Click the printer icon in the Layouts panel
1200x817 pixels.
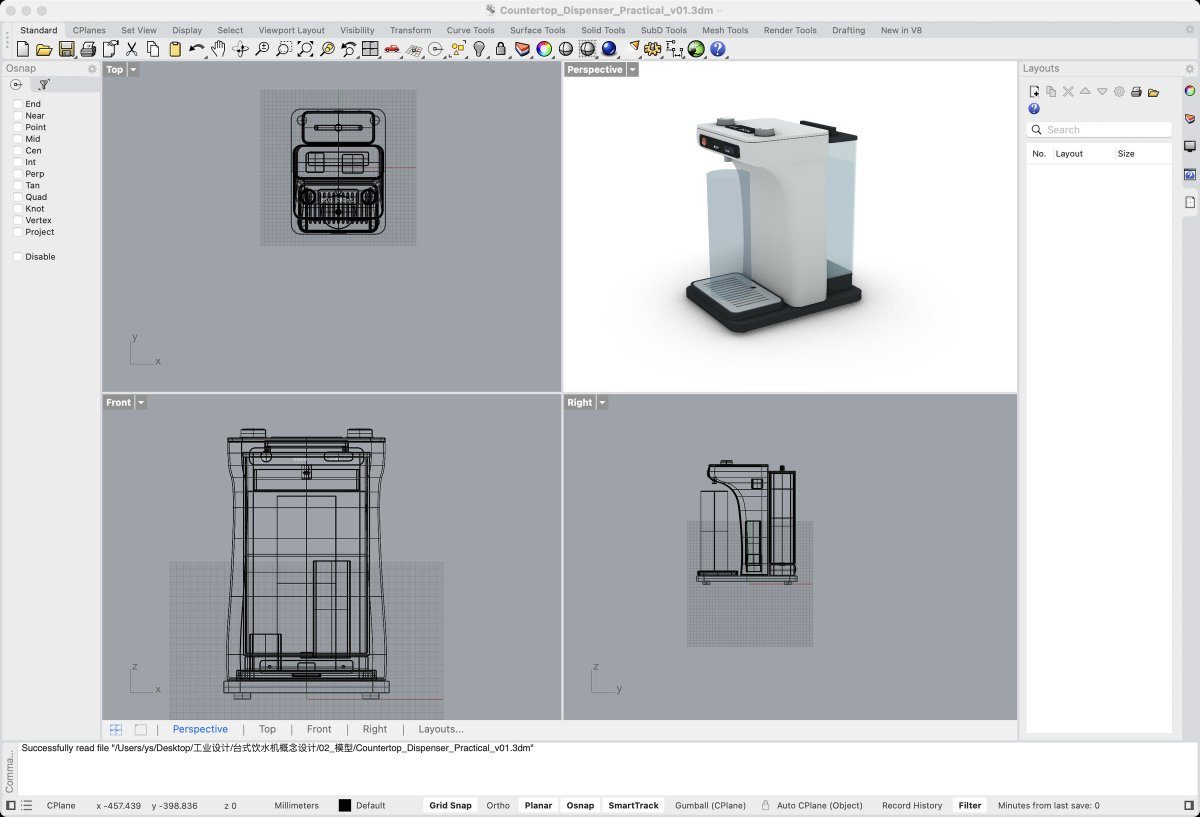tap(1136, 92)
